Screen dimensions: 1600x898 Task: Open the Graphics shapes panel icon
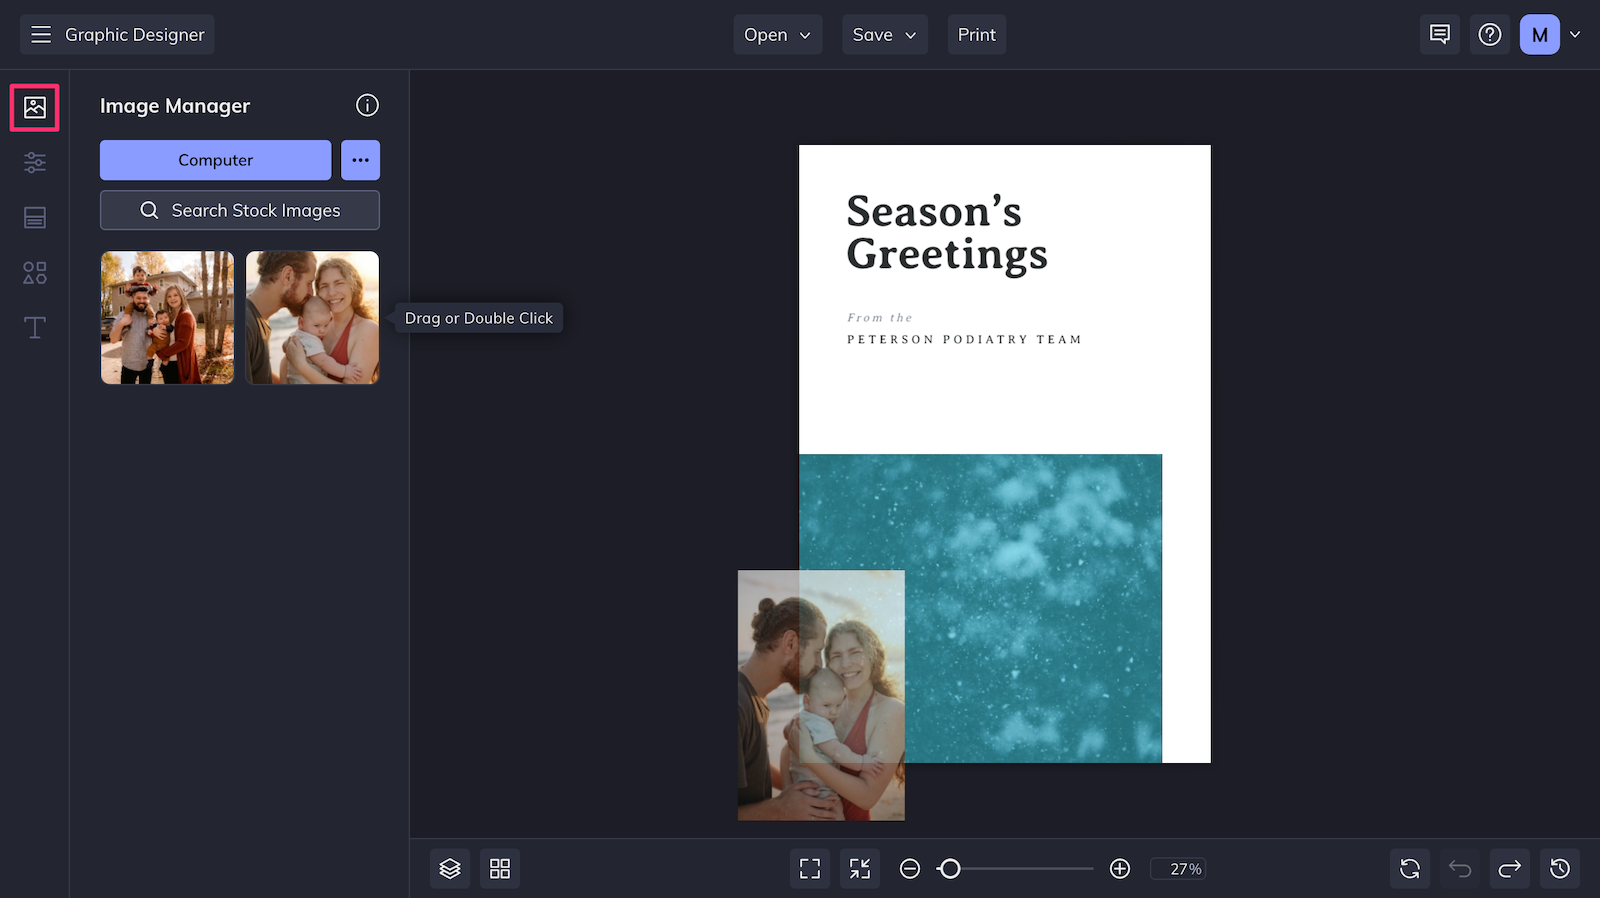35,272
